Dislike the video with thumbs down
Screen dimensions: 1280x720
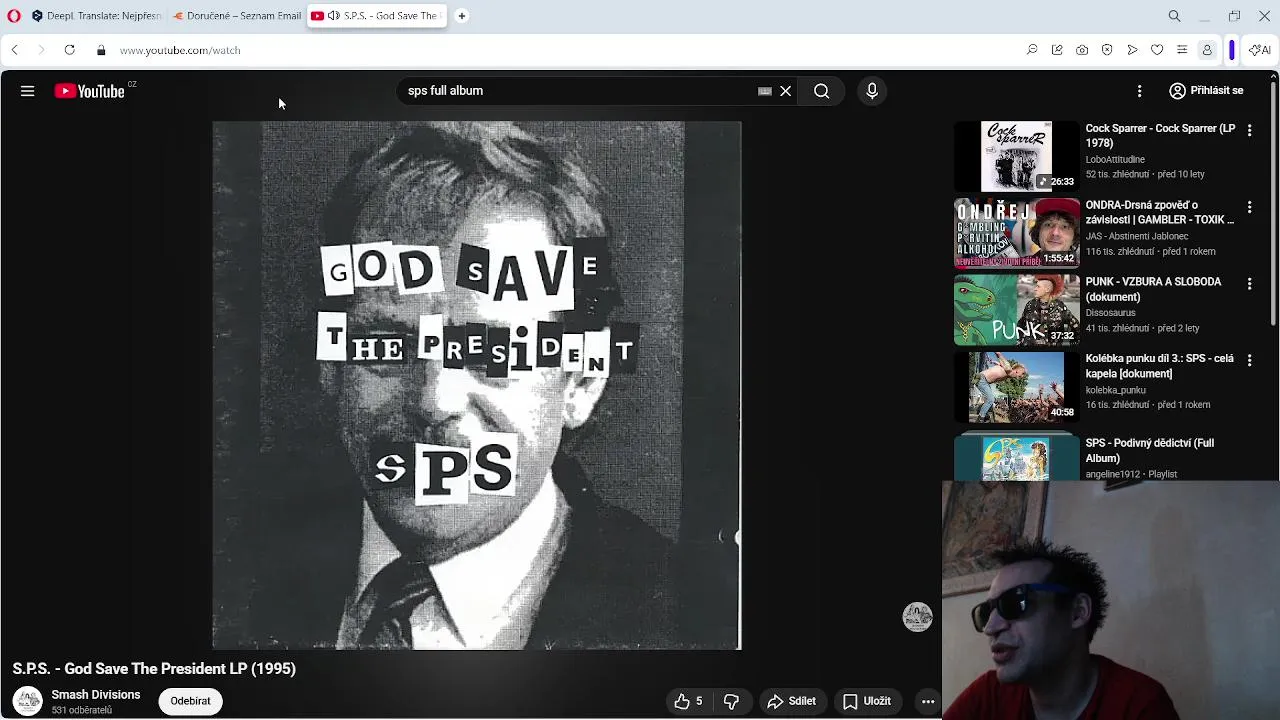click(731, 701)
